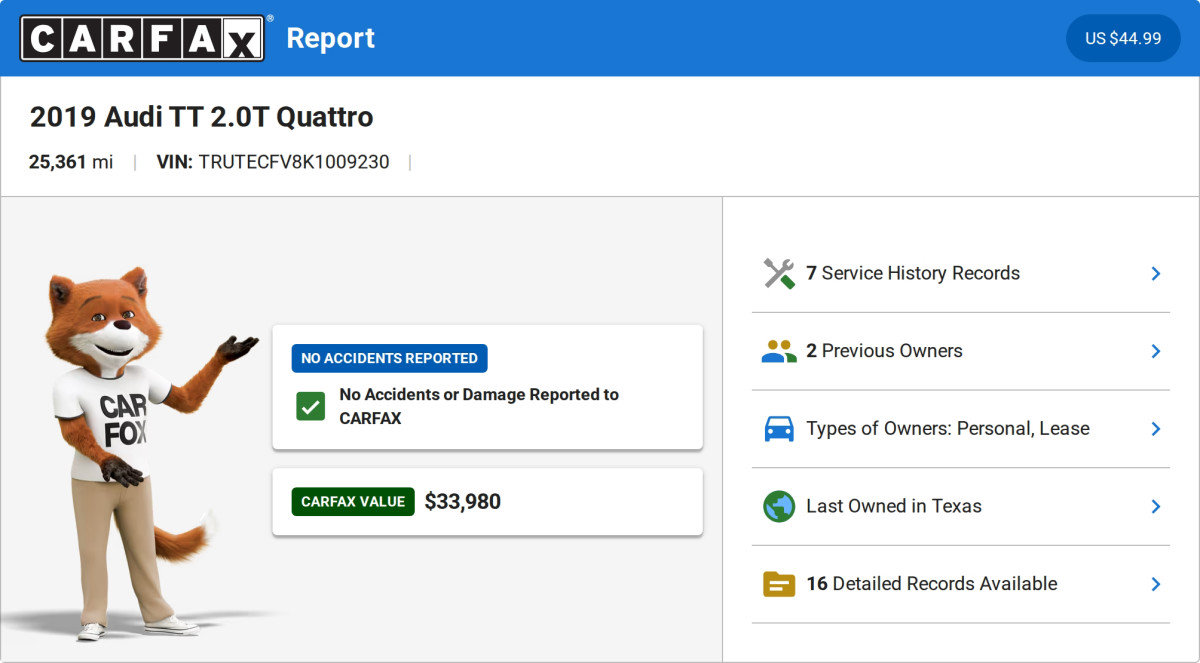The width and height of the screenshot is (1200, 663).
Task: Expand Service History Records chevron
Action: 1155,273
